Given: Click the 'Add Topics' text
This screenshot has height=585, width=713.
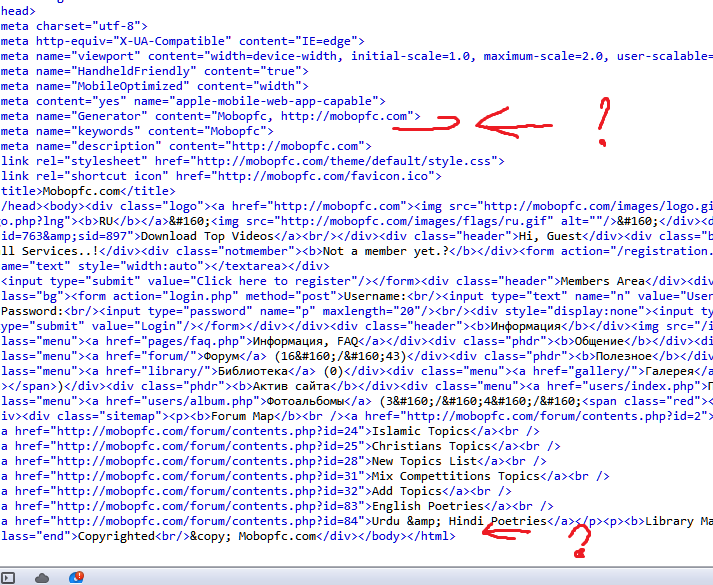Looking at the screenshot, I should click(x=407, y=491).
